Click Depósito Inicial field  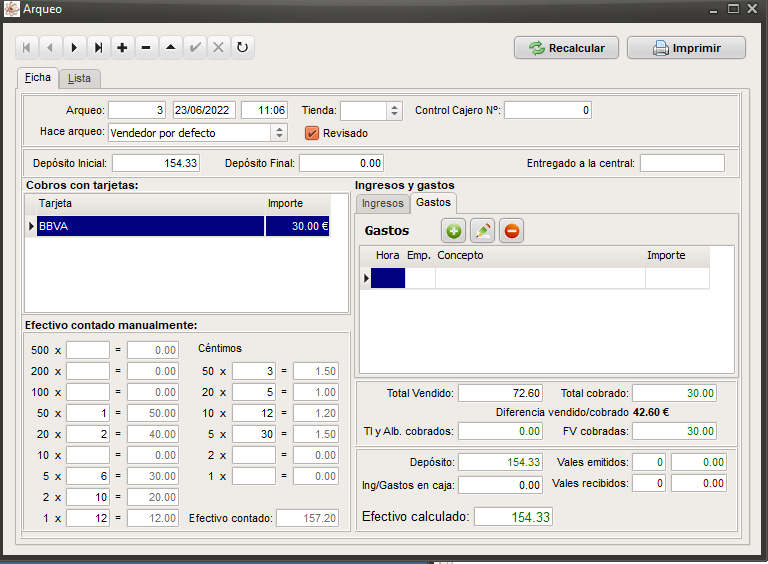tap(156, 163)
